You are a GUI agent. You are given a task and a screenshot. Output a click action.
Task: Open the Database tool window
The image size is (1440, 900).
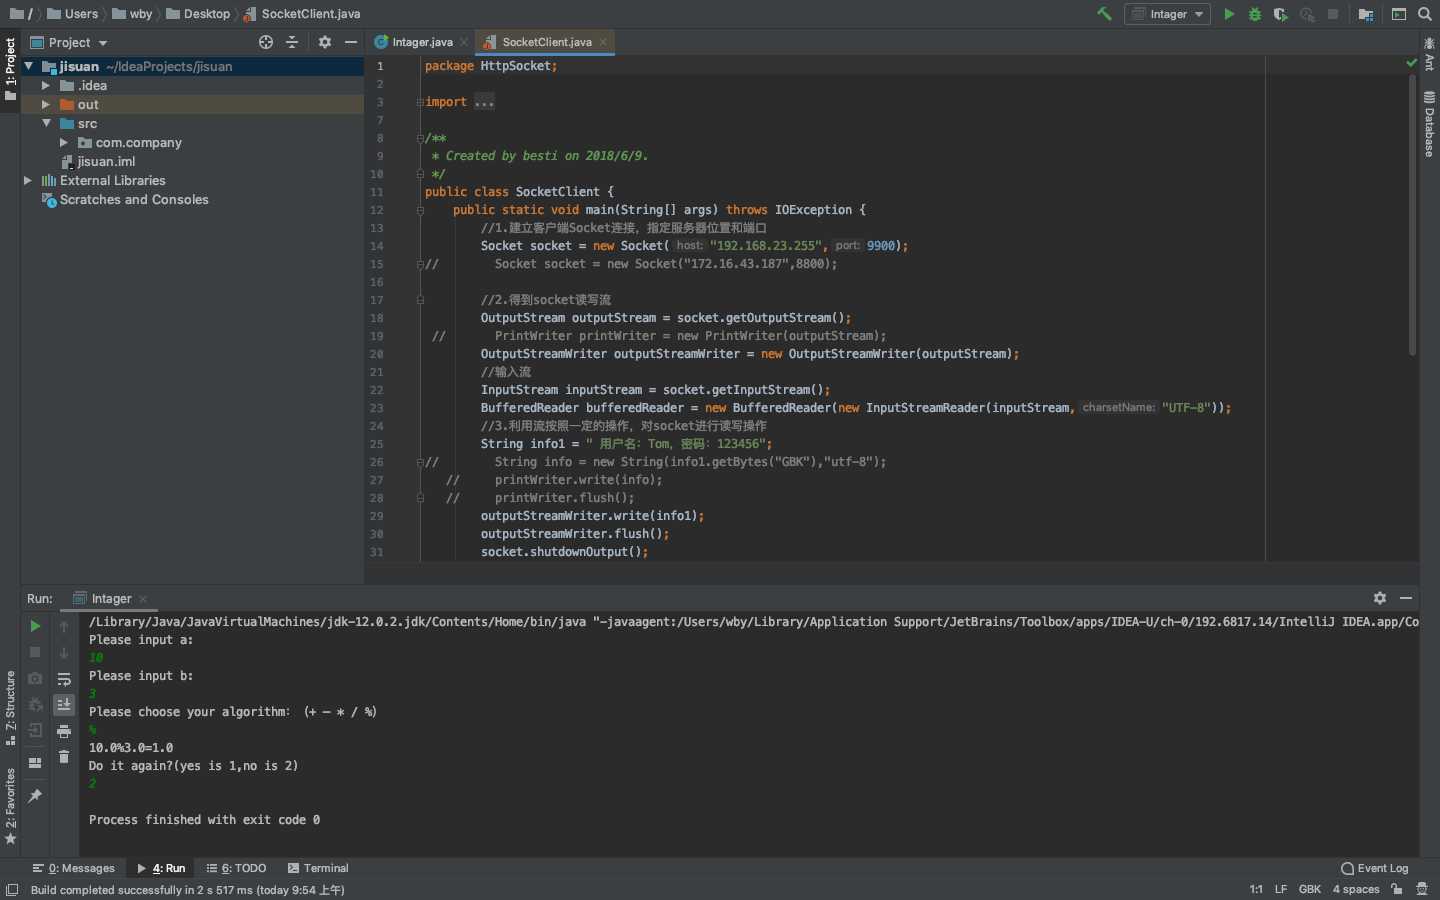[x=1429, y=124]
